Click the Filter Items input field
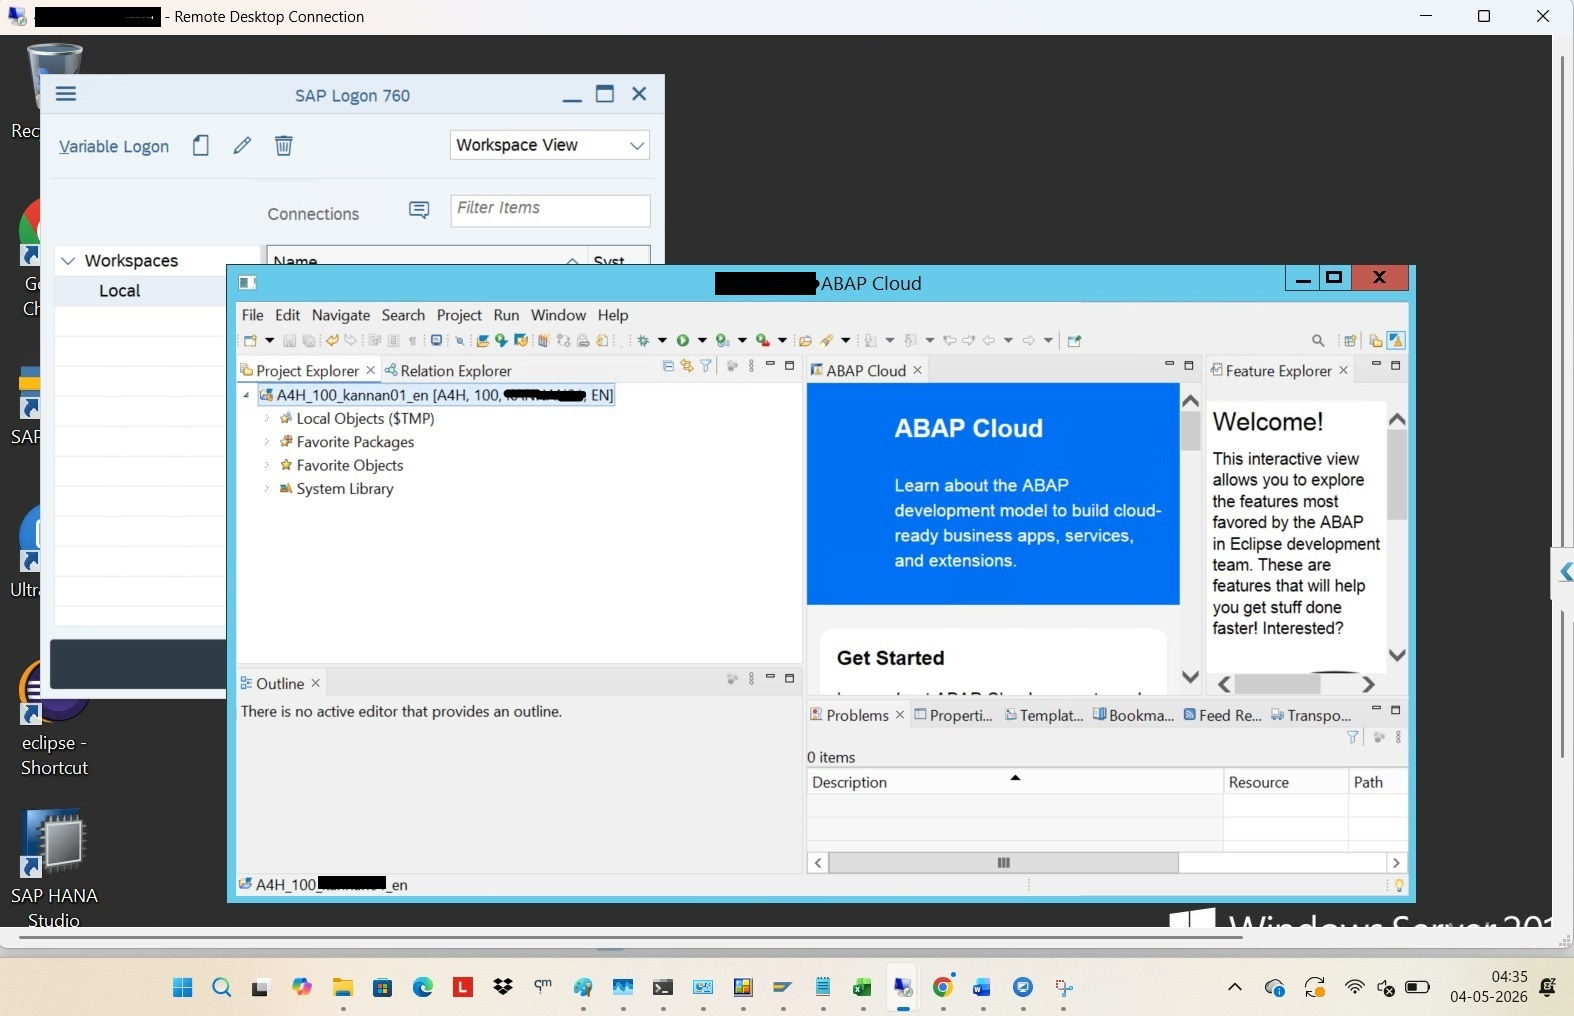The height and width of the screenshot is (1016, 1574). pyautogui.click(x=550, y=210)
